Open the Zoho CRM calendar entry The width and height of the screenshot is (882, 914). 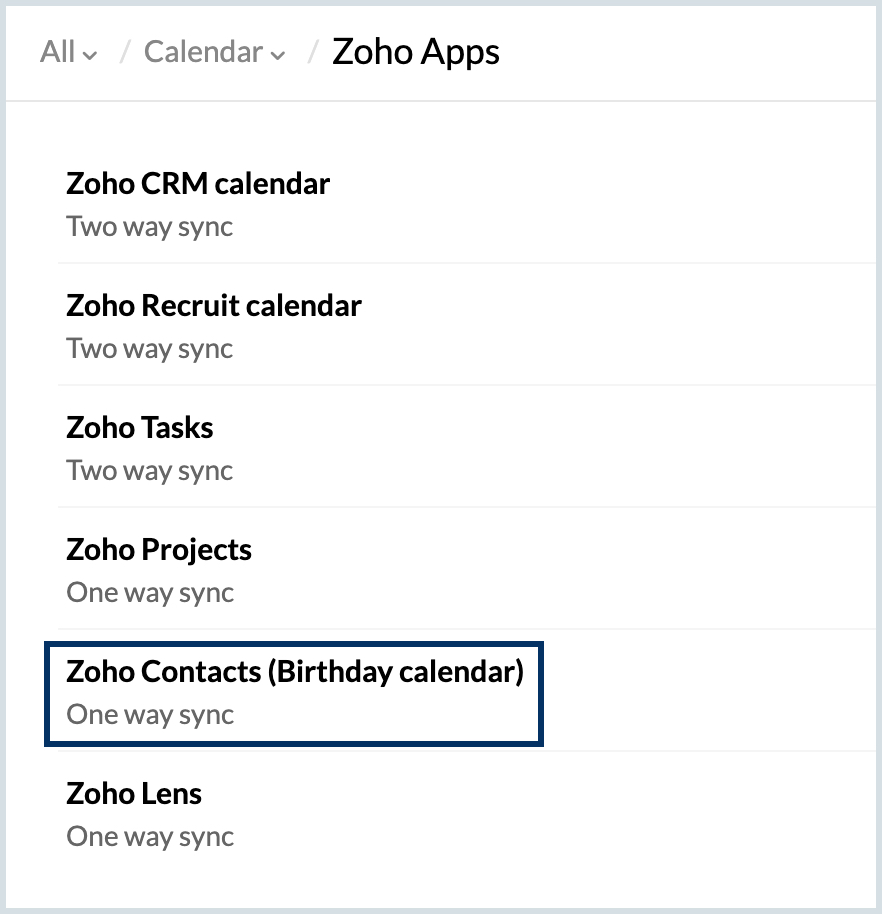(x=198, y=184)
